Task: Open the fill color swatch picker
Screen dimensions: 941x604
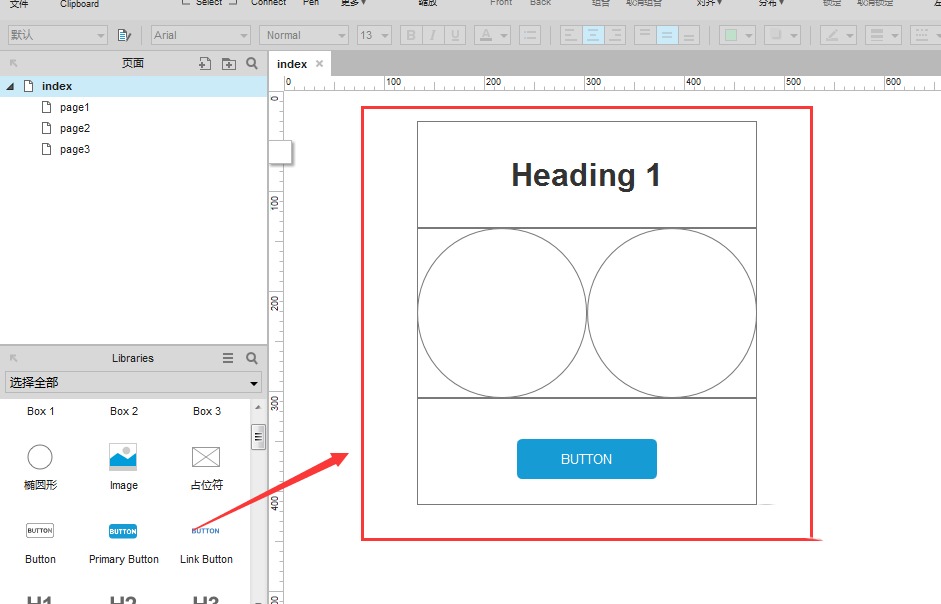Action: (x=737, y=35)
